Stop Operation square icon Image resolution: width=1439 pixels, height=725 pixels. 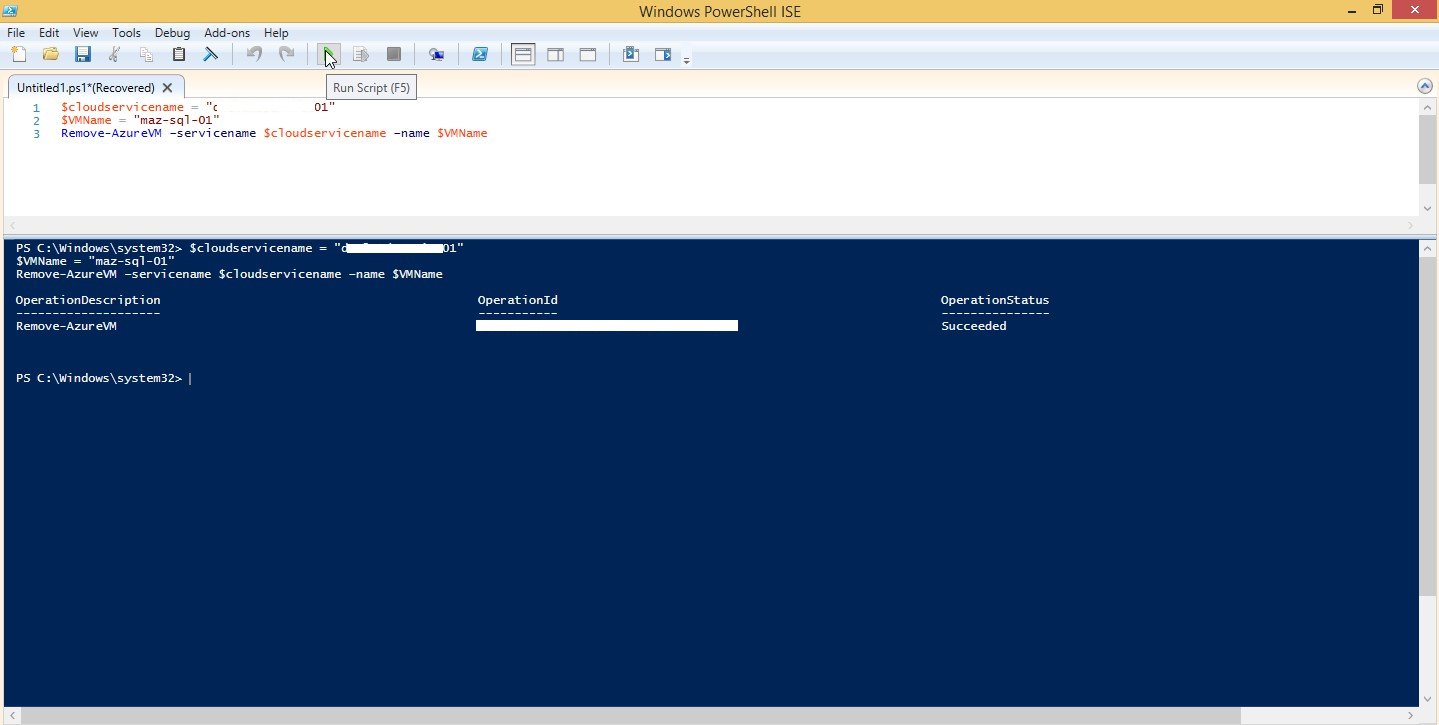point(393,54)
